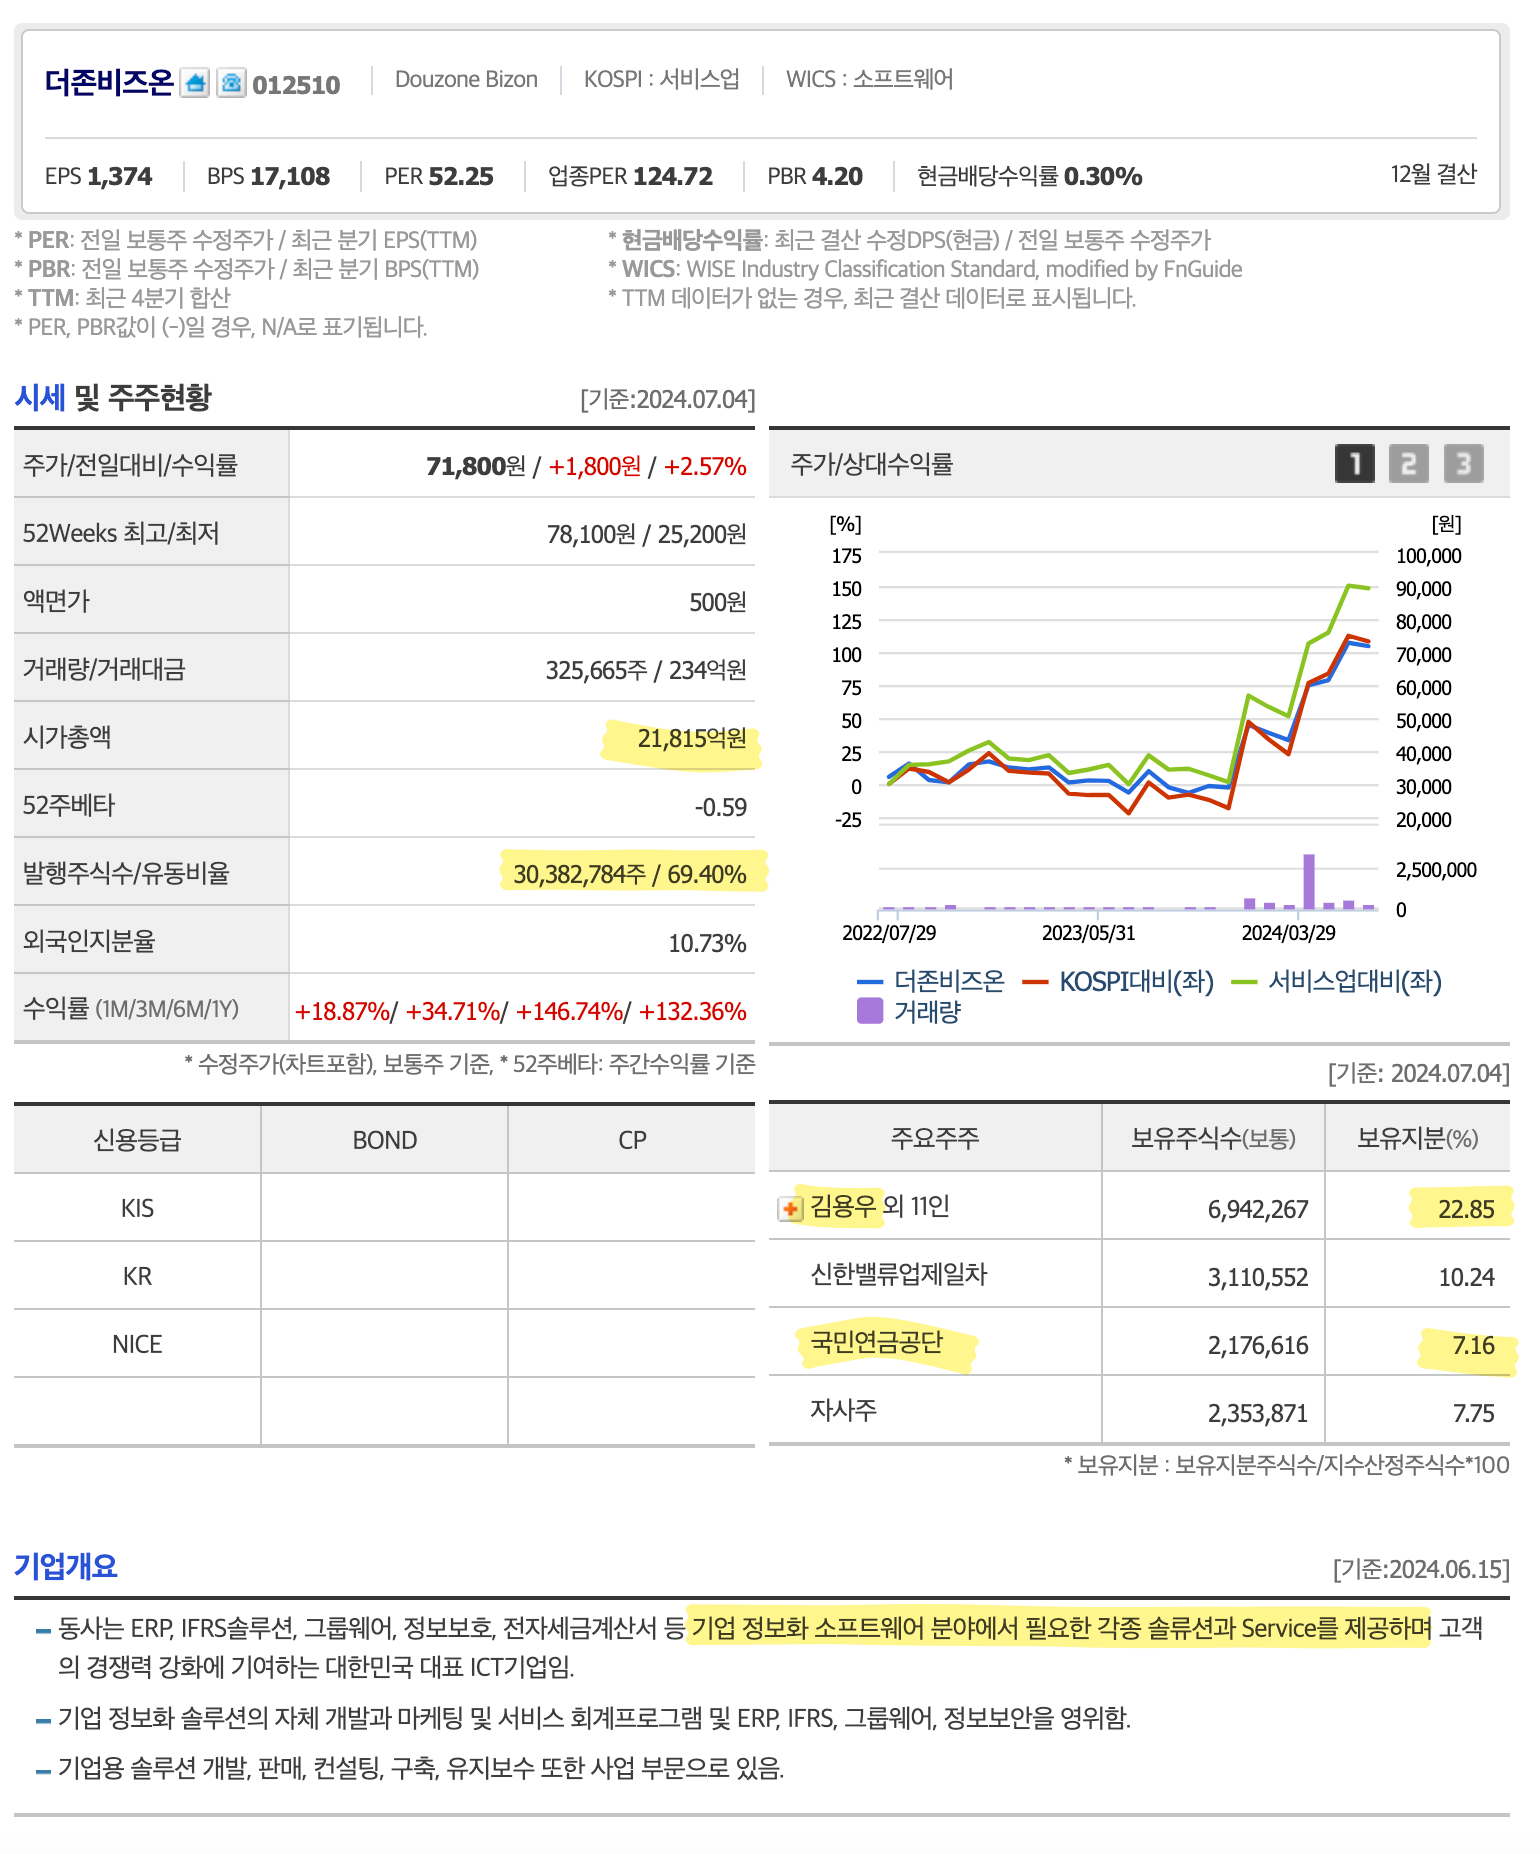Click the 신한밸류업제일차 shareholder row

coord(1139,1275)
